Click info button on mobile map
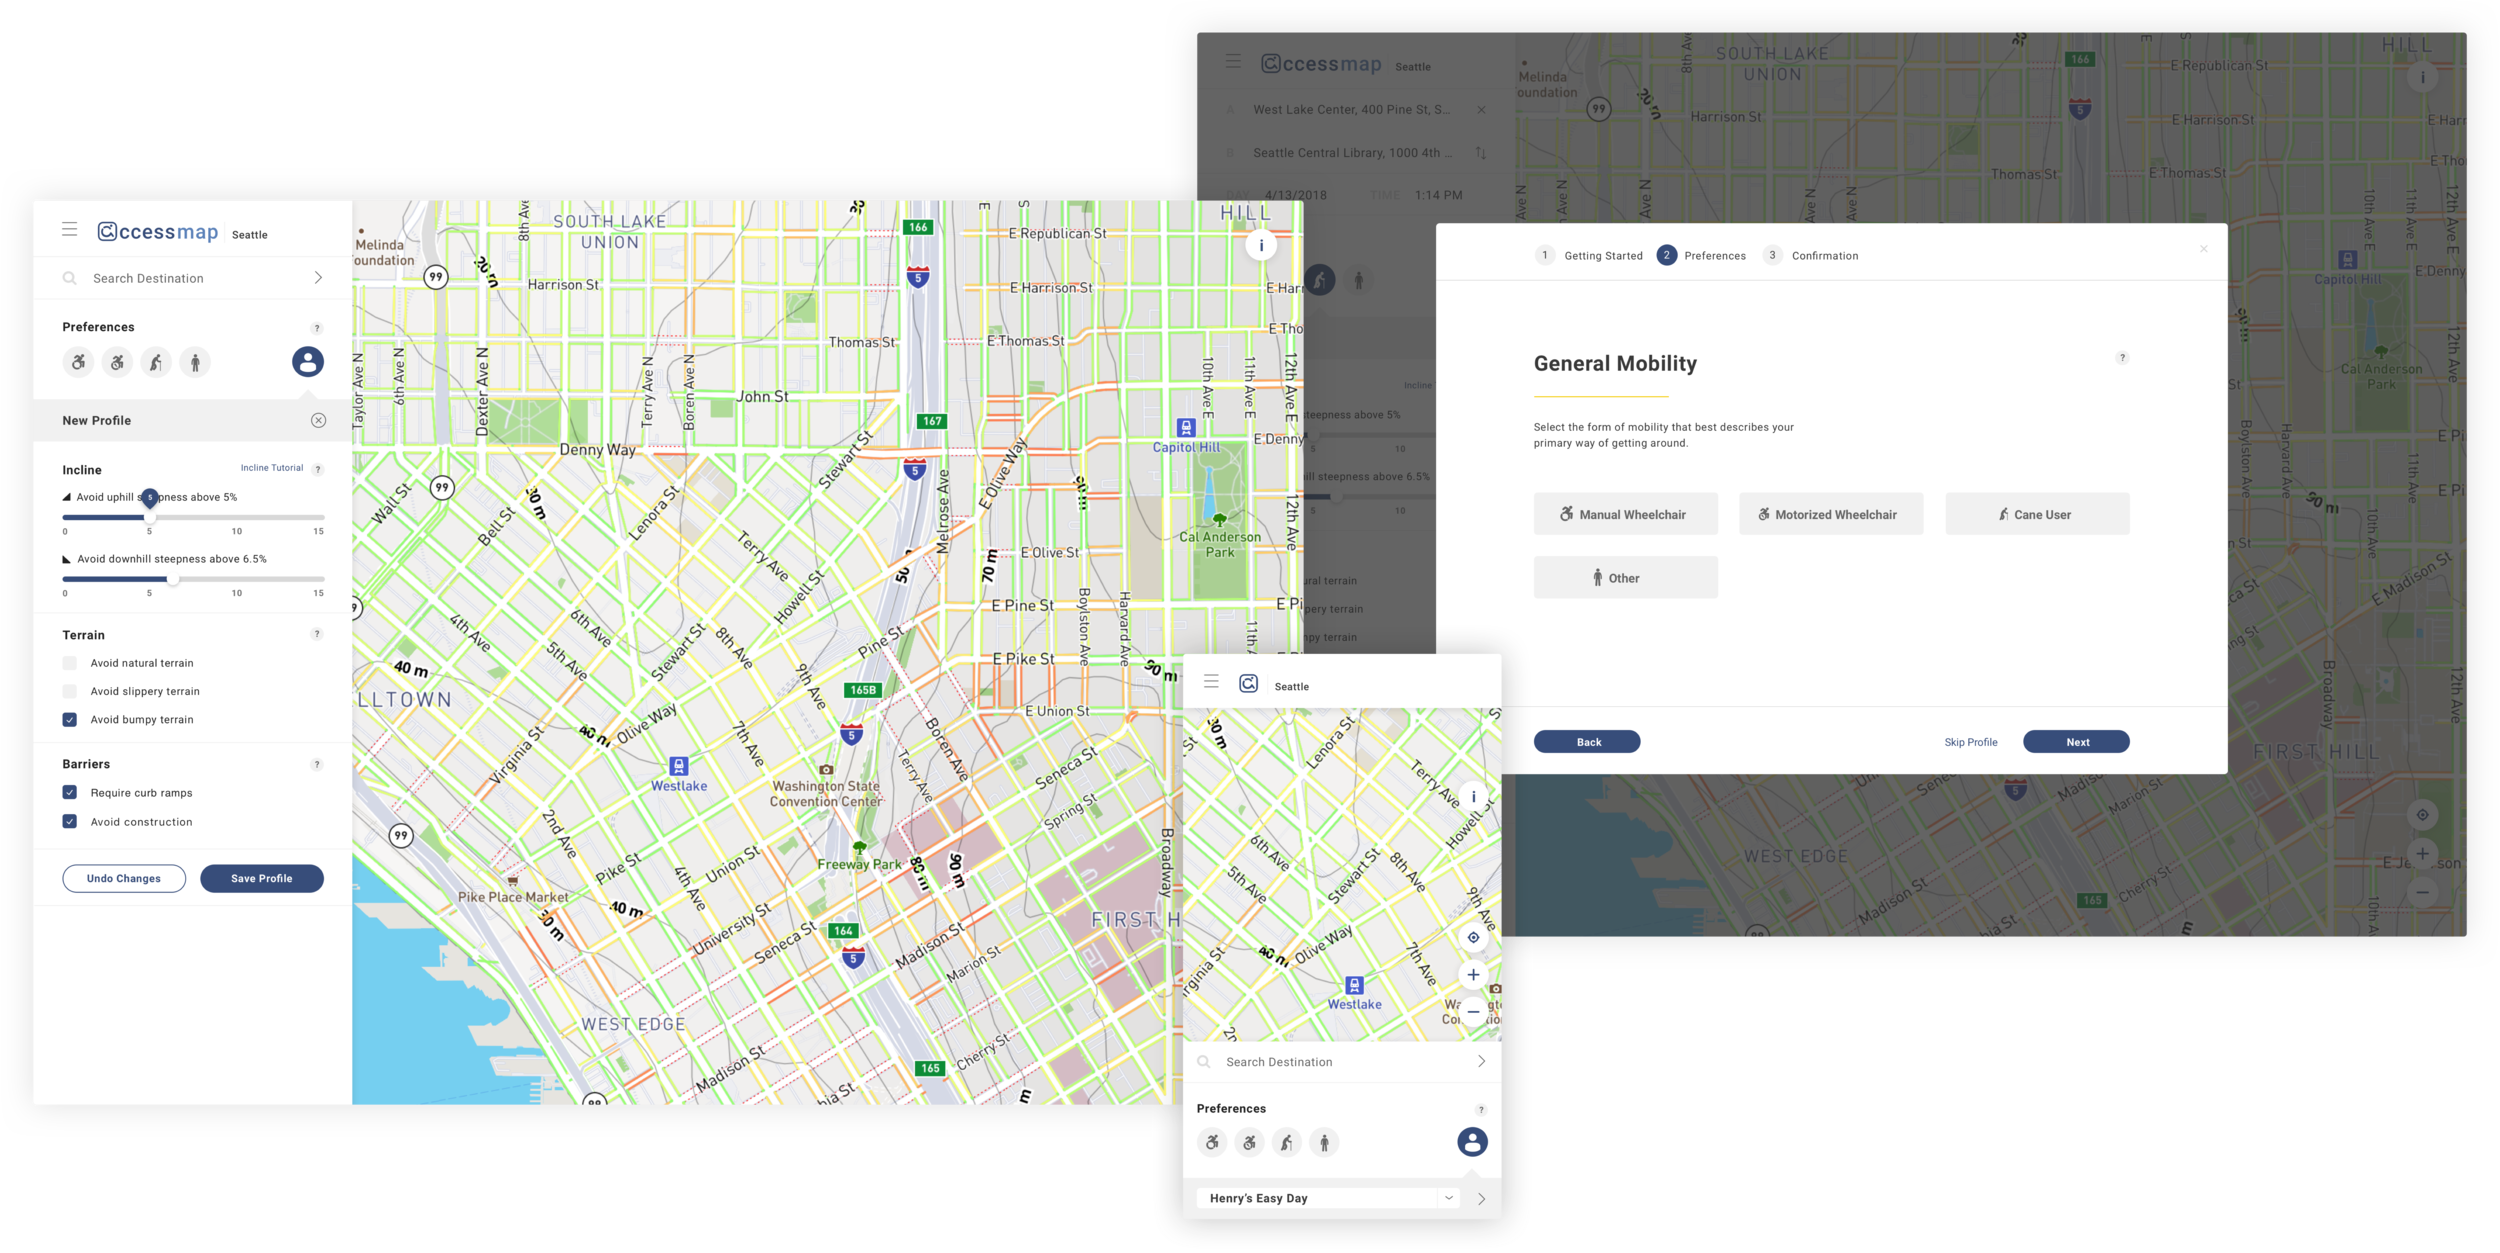Viewport: 2500px width, 1253px height. [1473, 797]
